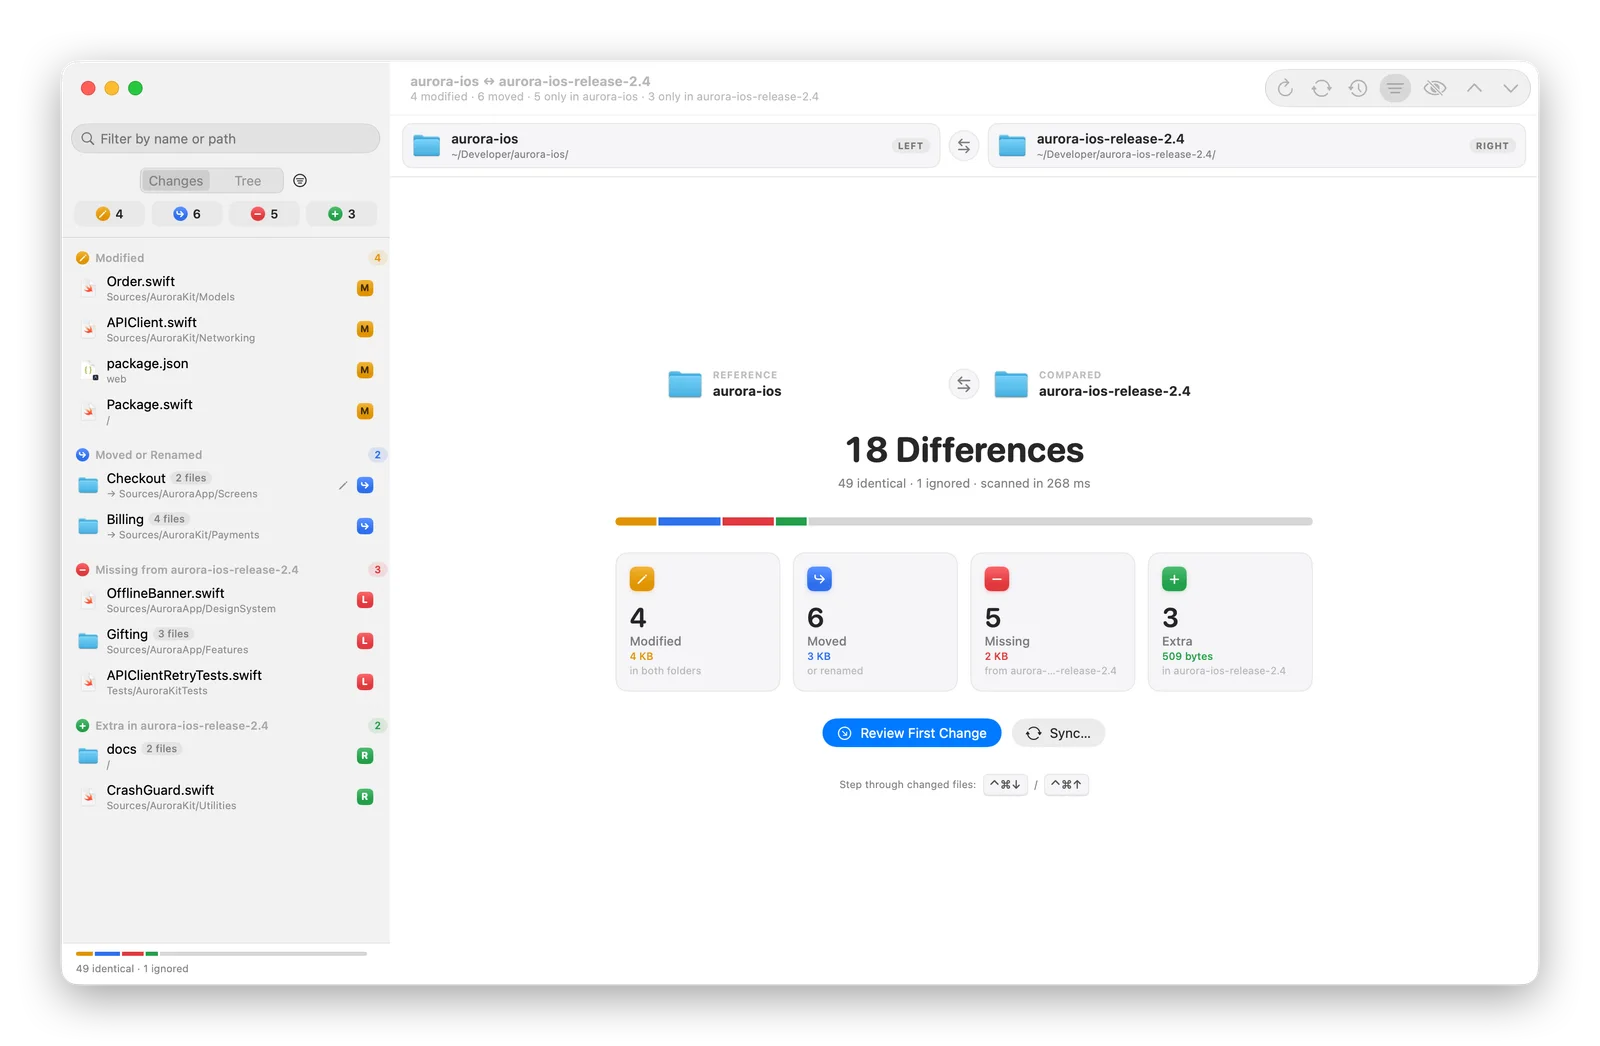1600x1046 pixels.
Task: Toggle the modified filter chip showing 4
Action: tap(110, 214)
